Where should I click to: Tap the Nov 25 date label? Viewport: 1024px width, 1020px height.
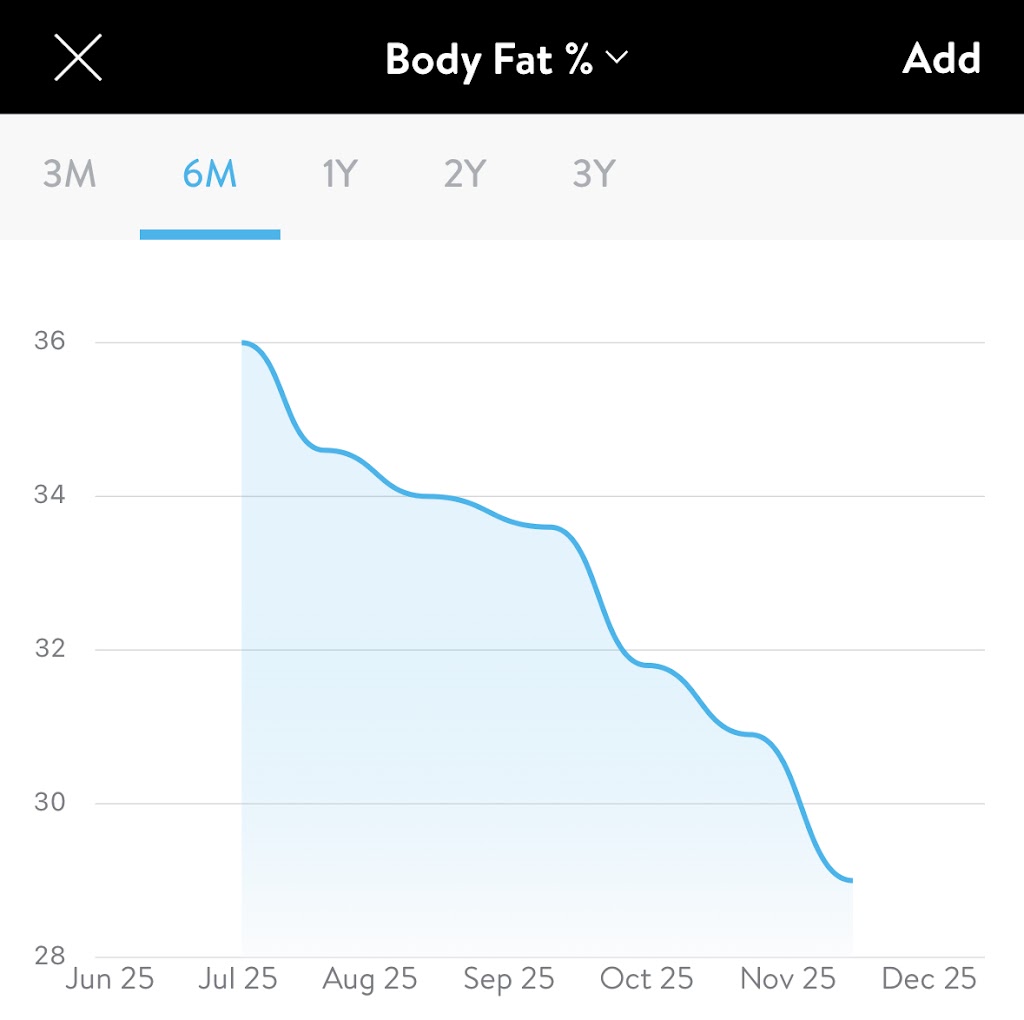pos(787,978)
